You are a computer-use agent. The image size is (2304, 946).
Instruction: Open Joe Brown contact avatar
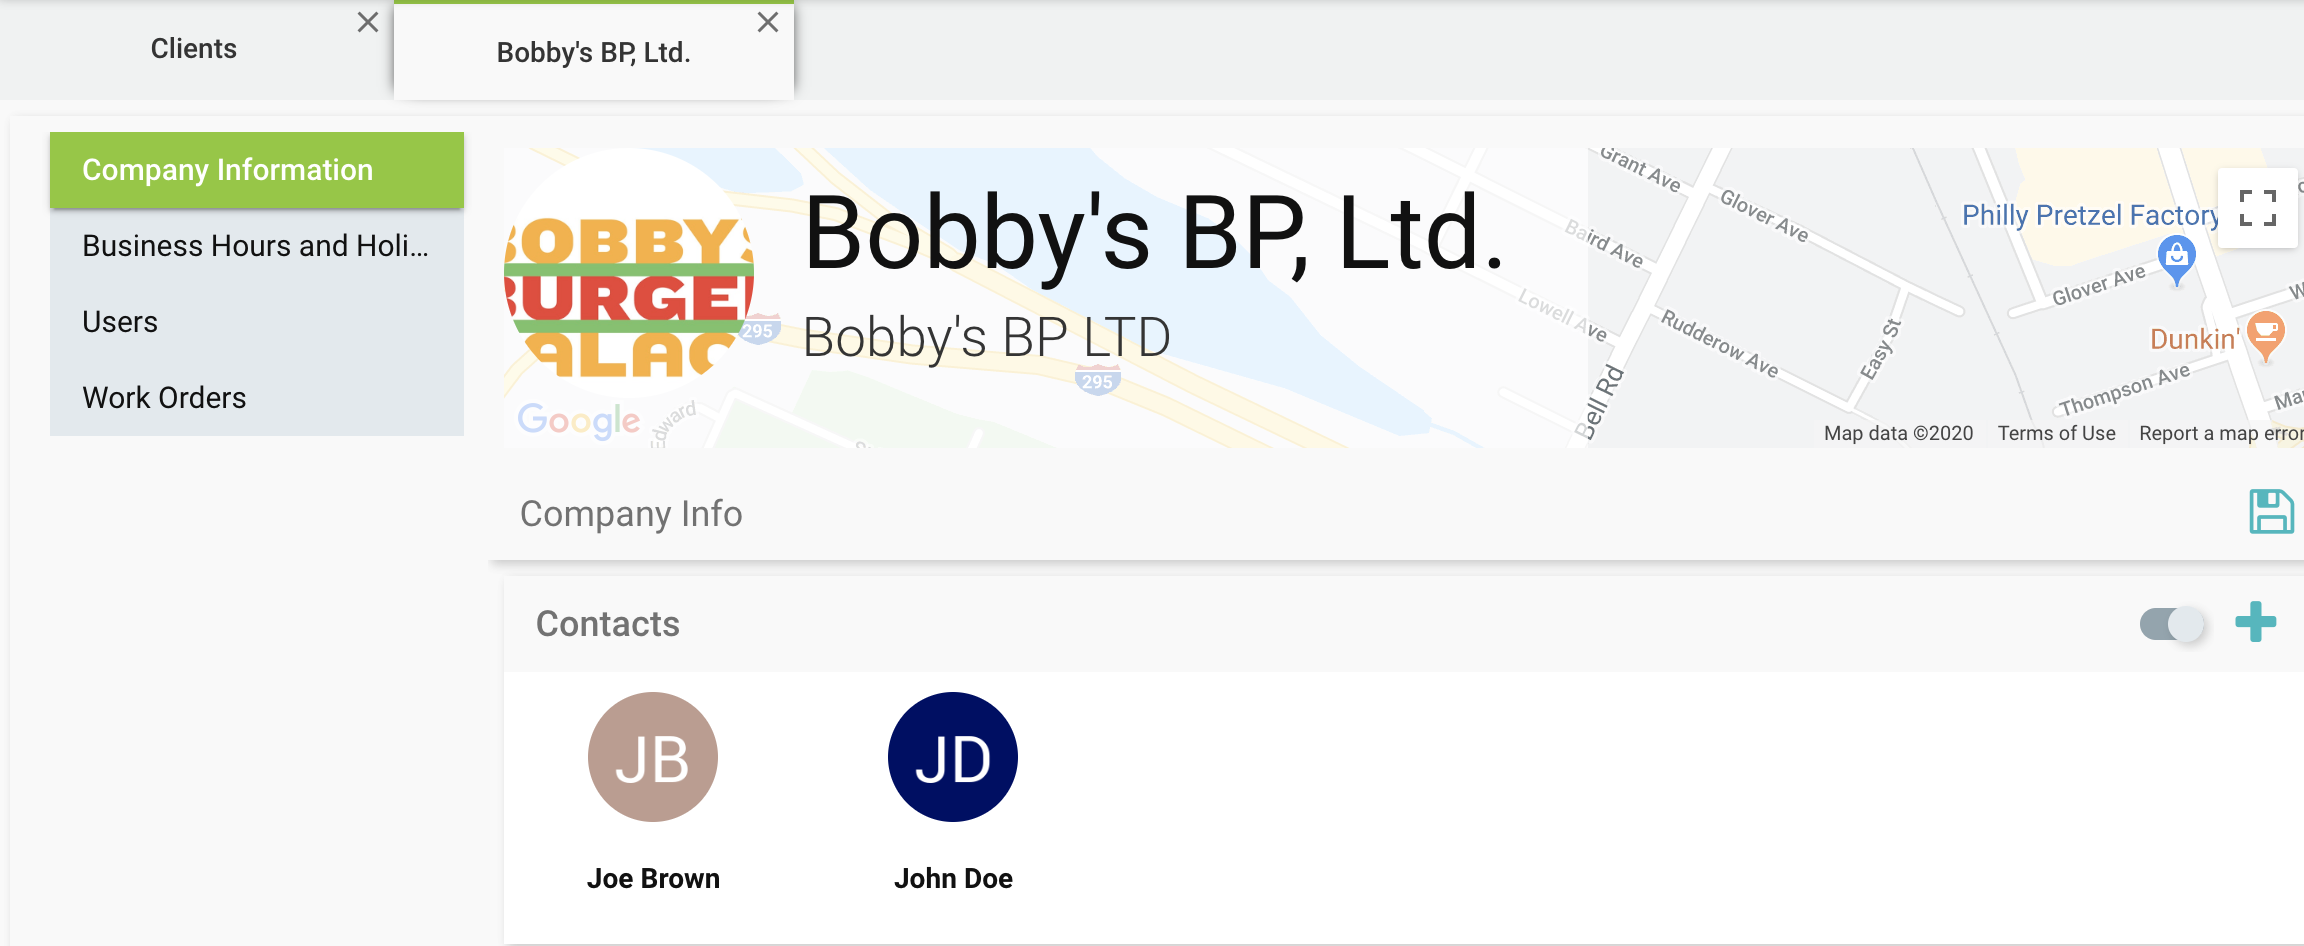point(653,757)
